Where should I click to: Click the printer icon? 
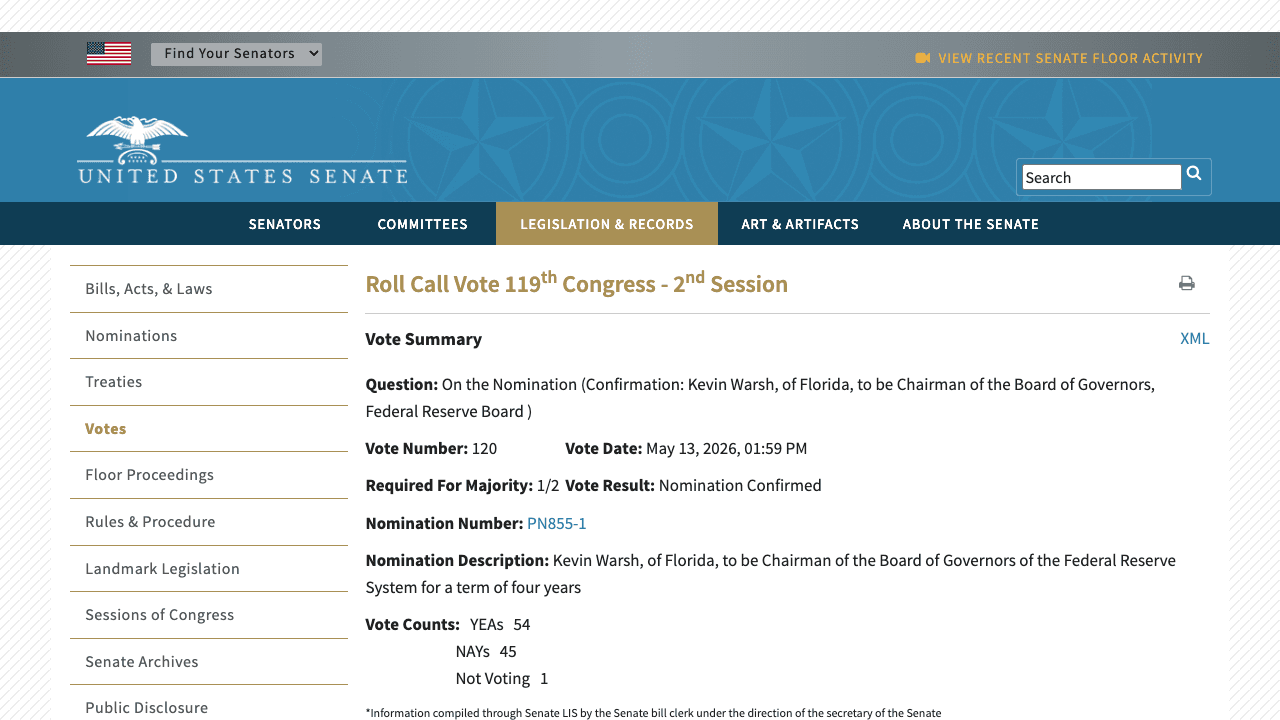point(1187,283)
